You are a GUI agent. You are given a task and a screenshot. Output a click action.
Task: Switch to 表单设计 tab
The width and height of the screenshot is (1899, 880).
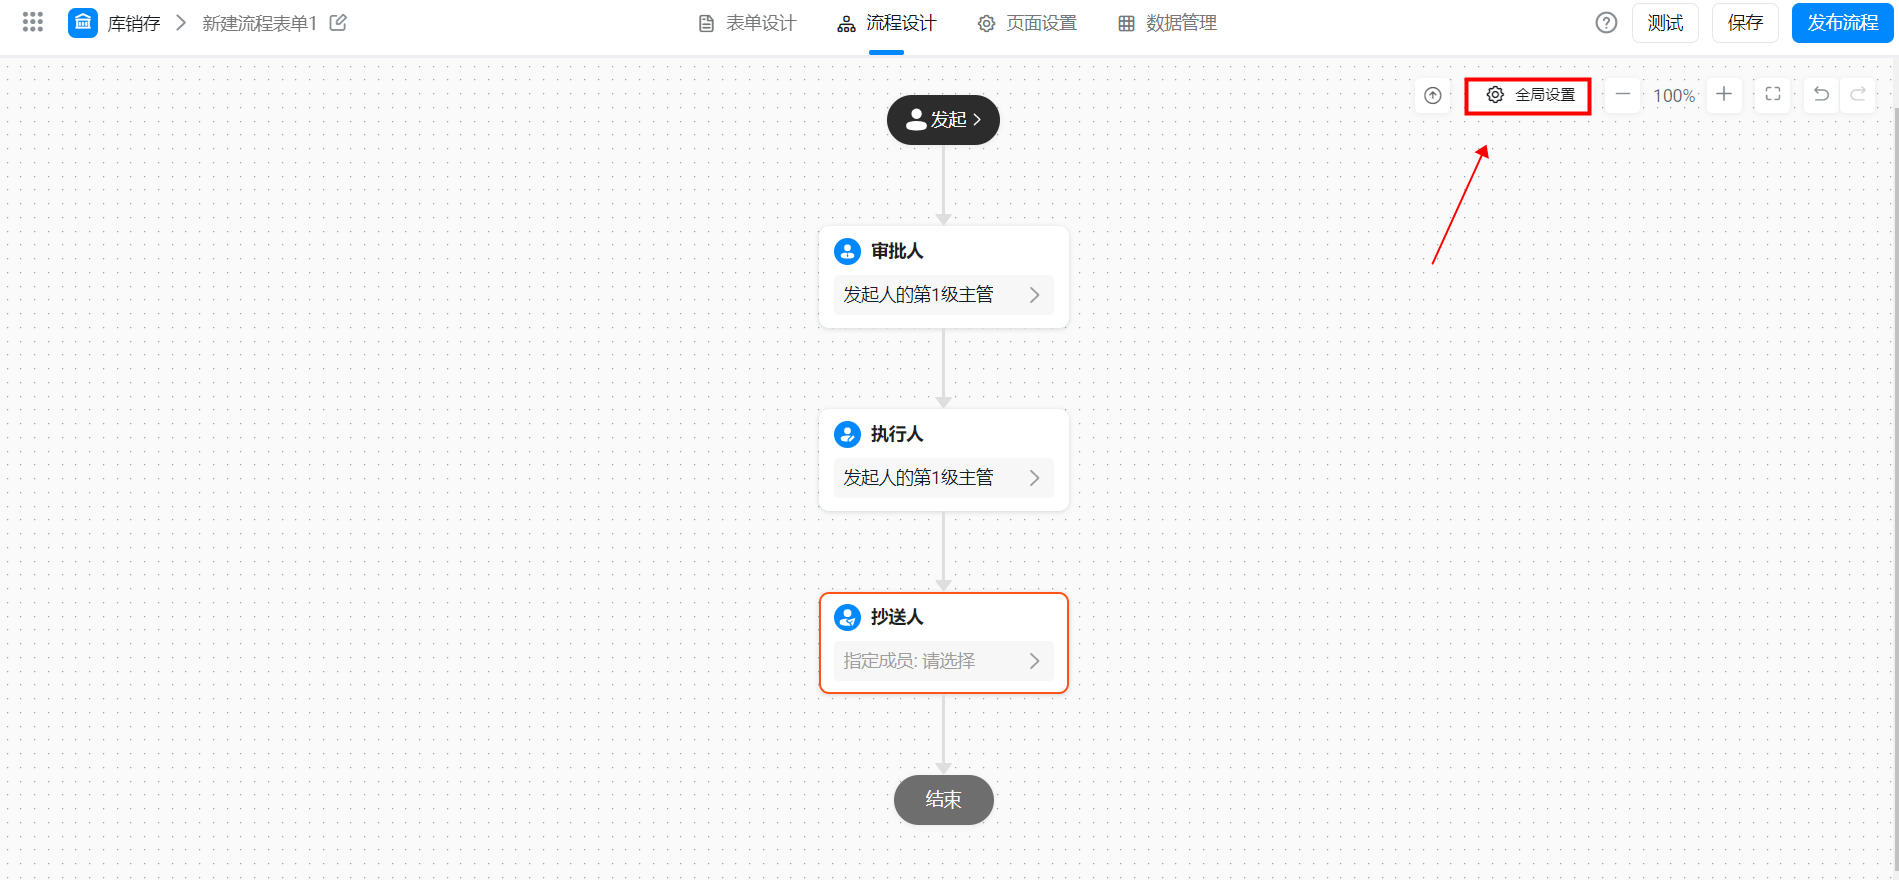(747, 23)
